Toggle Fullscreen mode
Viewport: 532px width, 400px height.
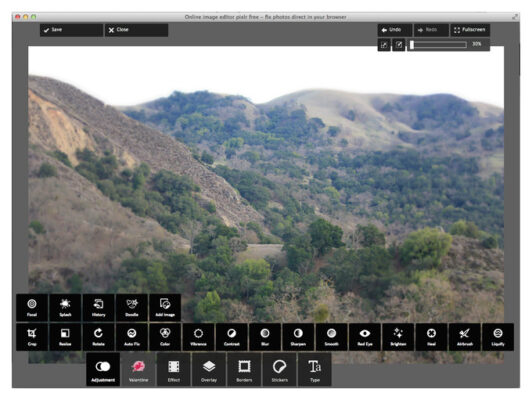pos(470,30)
